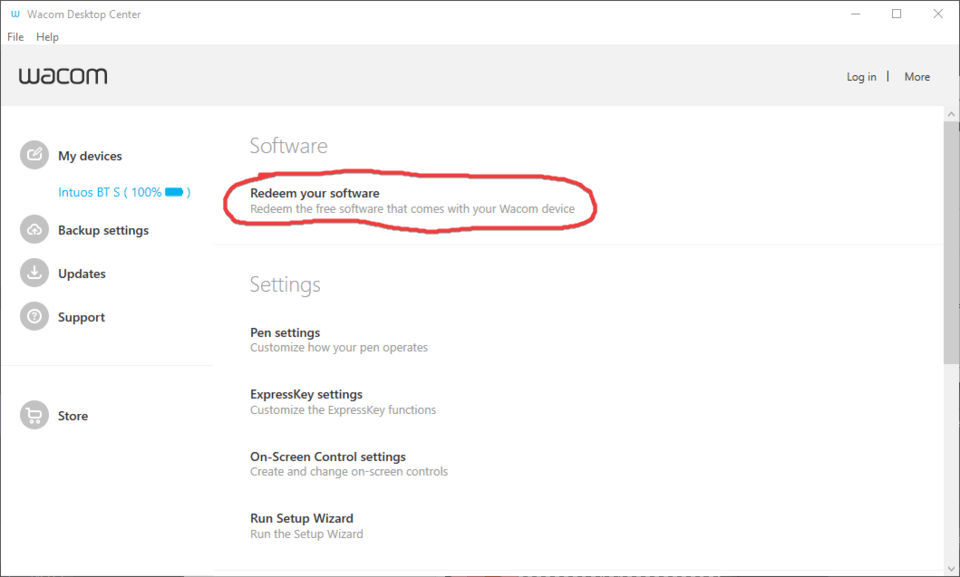
Task: Click the Wacom logo in header
Action: pos(62,76)
